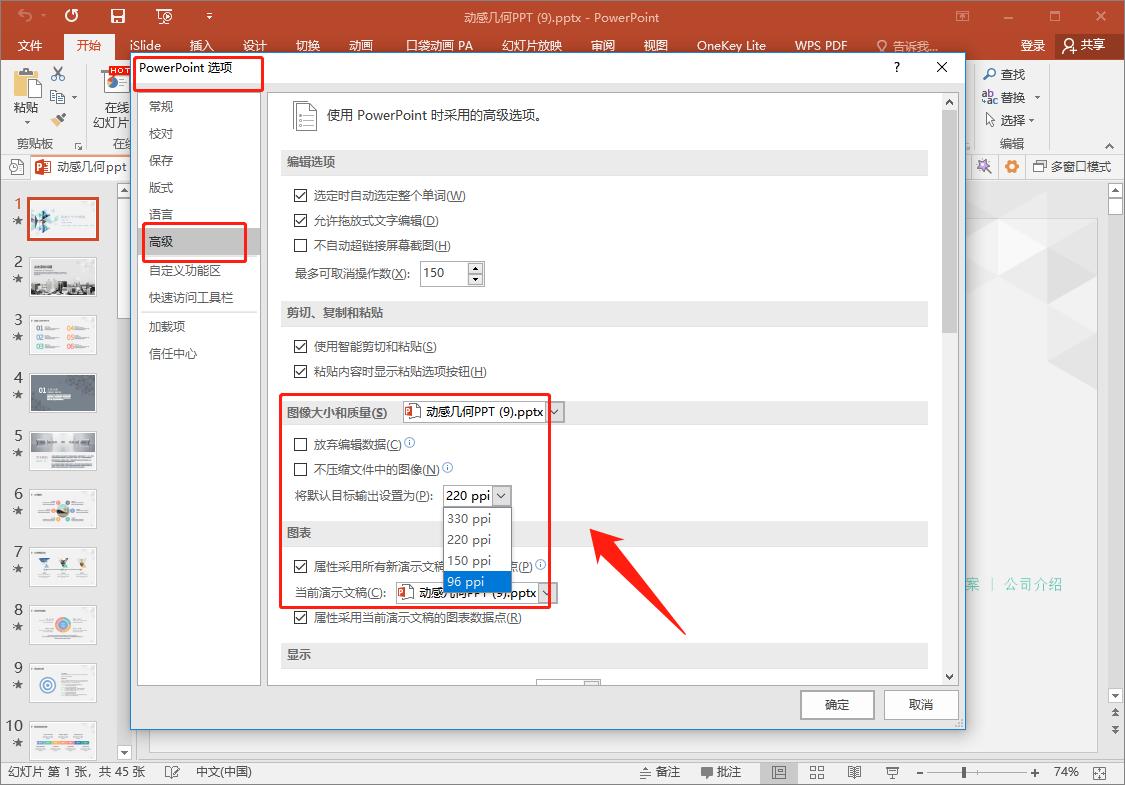The width and height of the screenshot is (1125, 785).
Task: Increase the 最多可取消操作数 spinner value
Action: click(x=475, y=268)
